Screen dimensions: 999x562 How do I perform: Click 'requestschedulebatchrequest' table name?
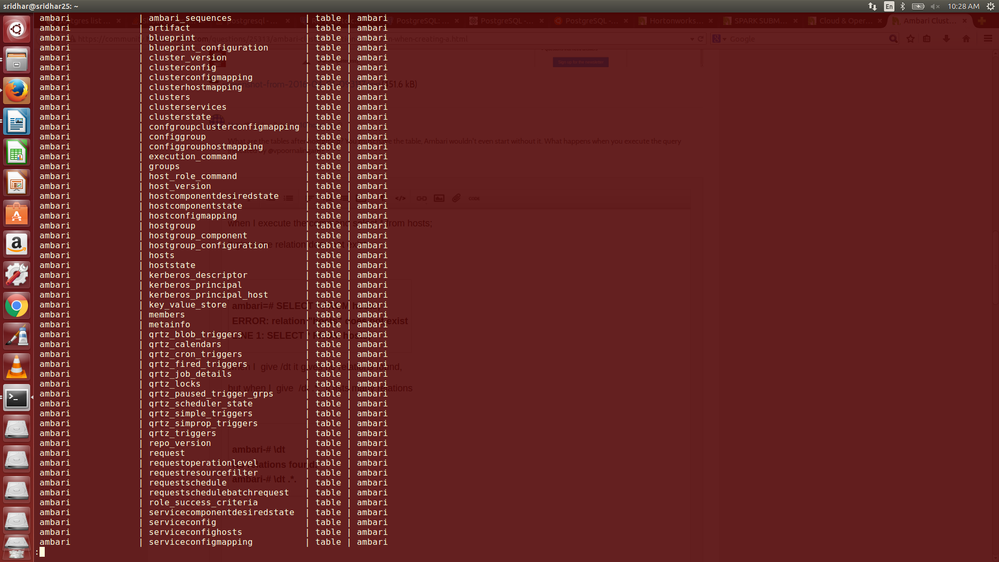219,493
